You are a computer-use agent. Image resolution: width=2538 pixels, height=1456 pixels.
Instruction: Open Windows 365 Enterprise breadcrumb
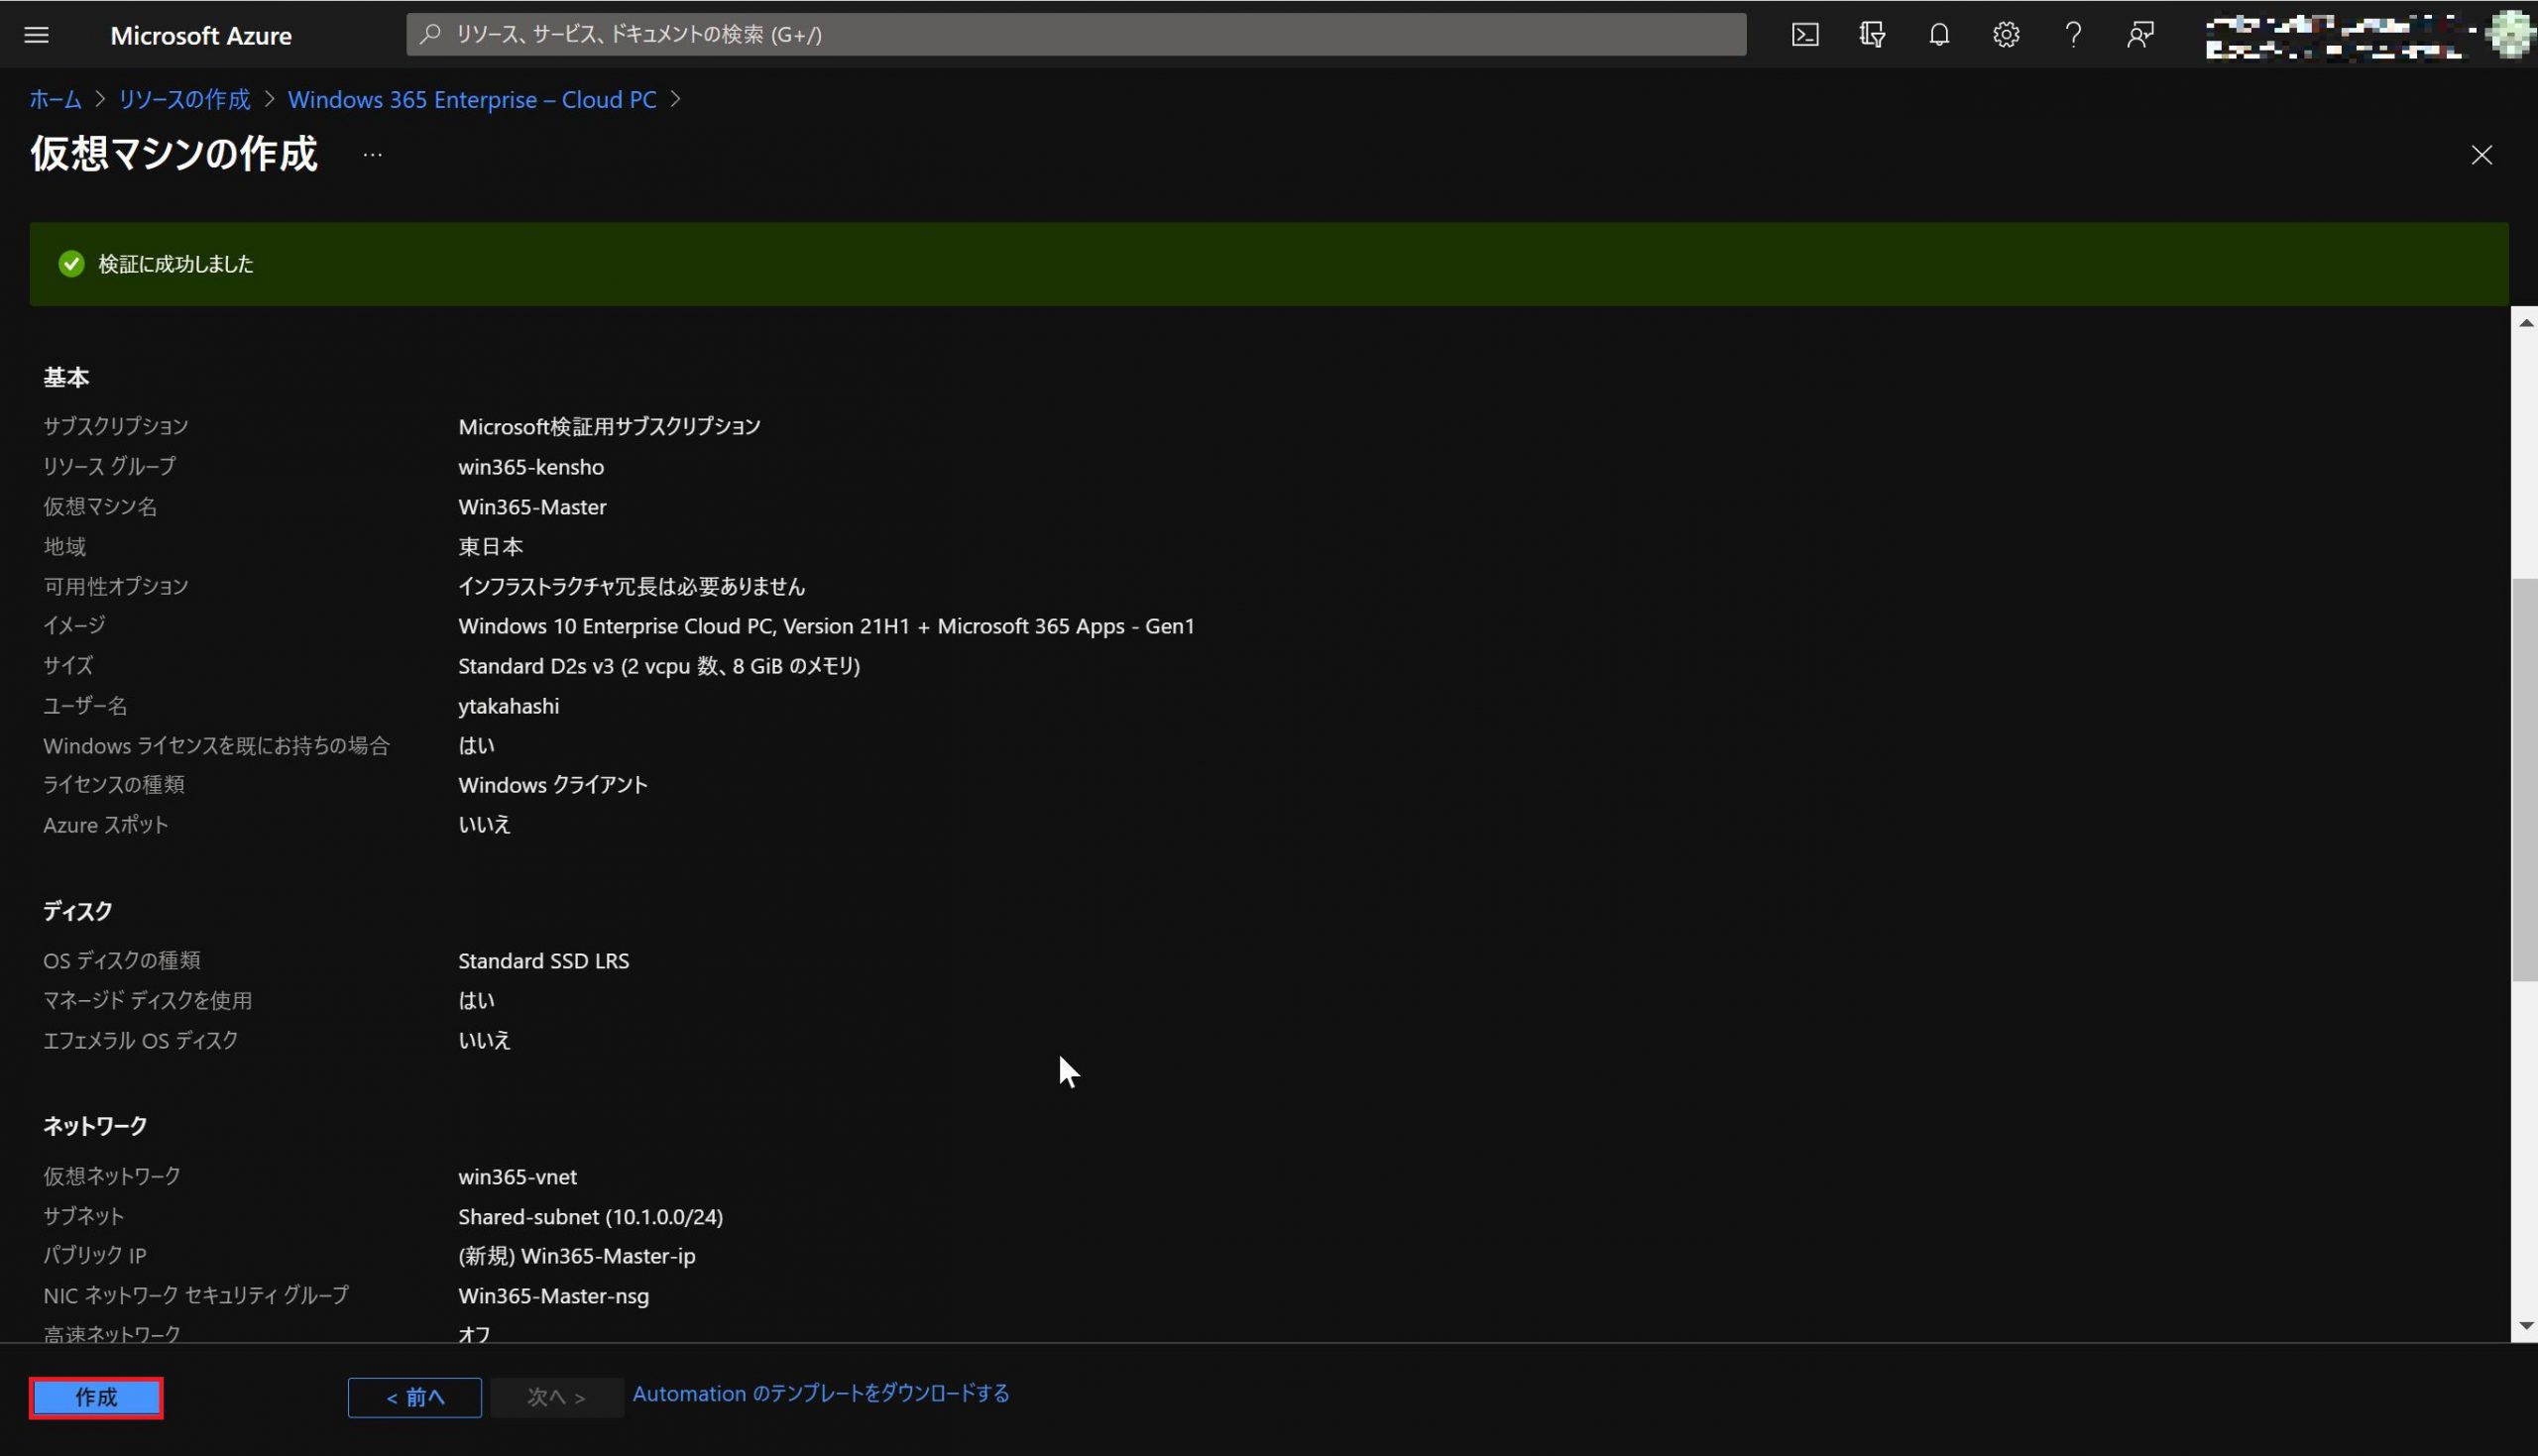[x=472, y=100]
